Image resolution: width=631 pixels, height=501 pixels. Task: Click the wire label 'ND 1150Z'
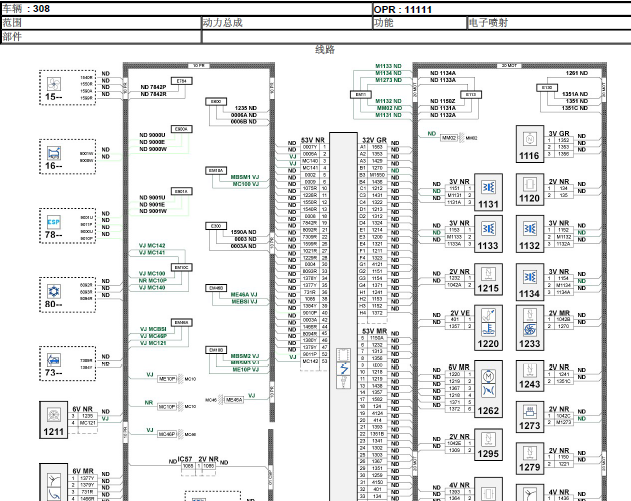[443, 101]
